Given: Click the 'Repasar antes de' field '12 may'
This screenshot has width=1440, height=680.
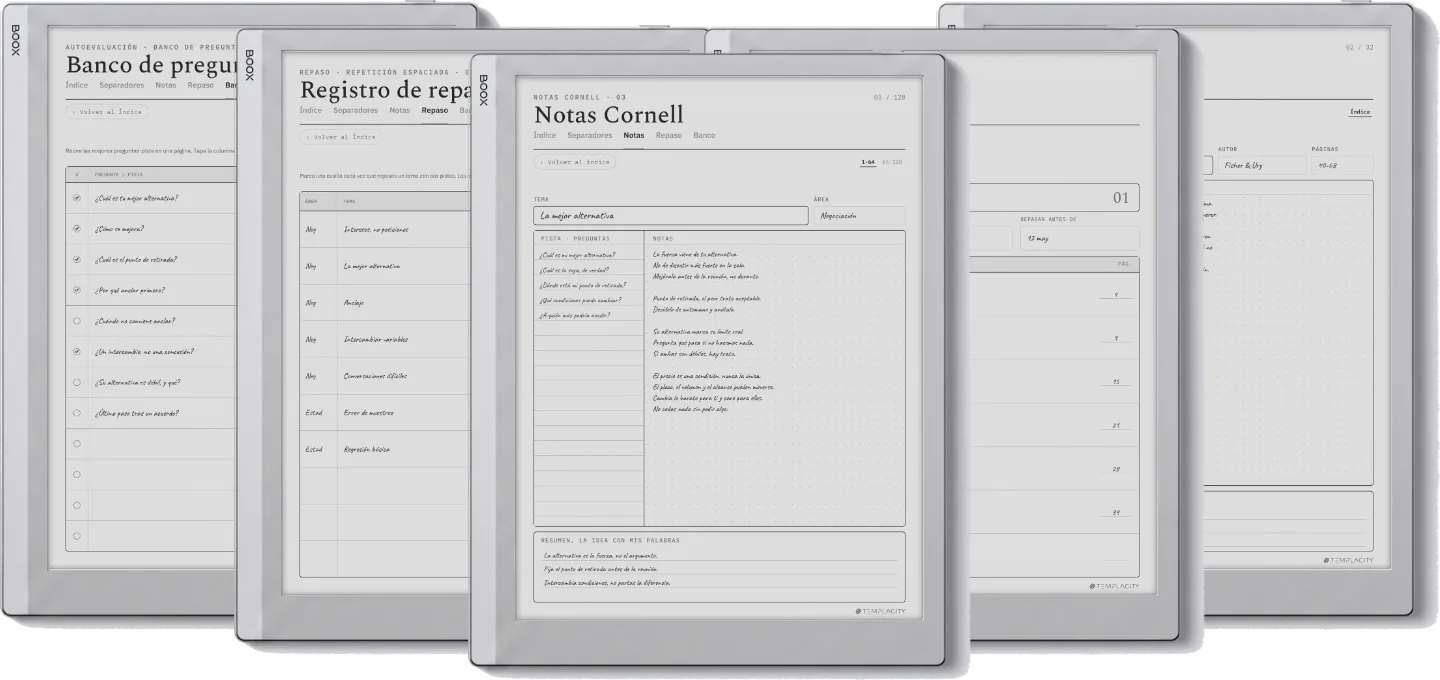Looking at the screenshot, I should (1079, 238).
